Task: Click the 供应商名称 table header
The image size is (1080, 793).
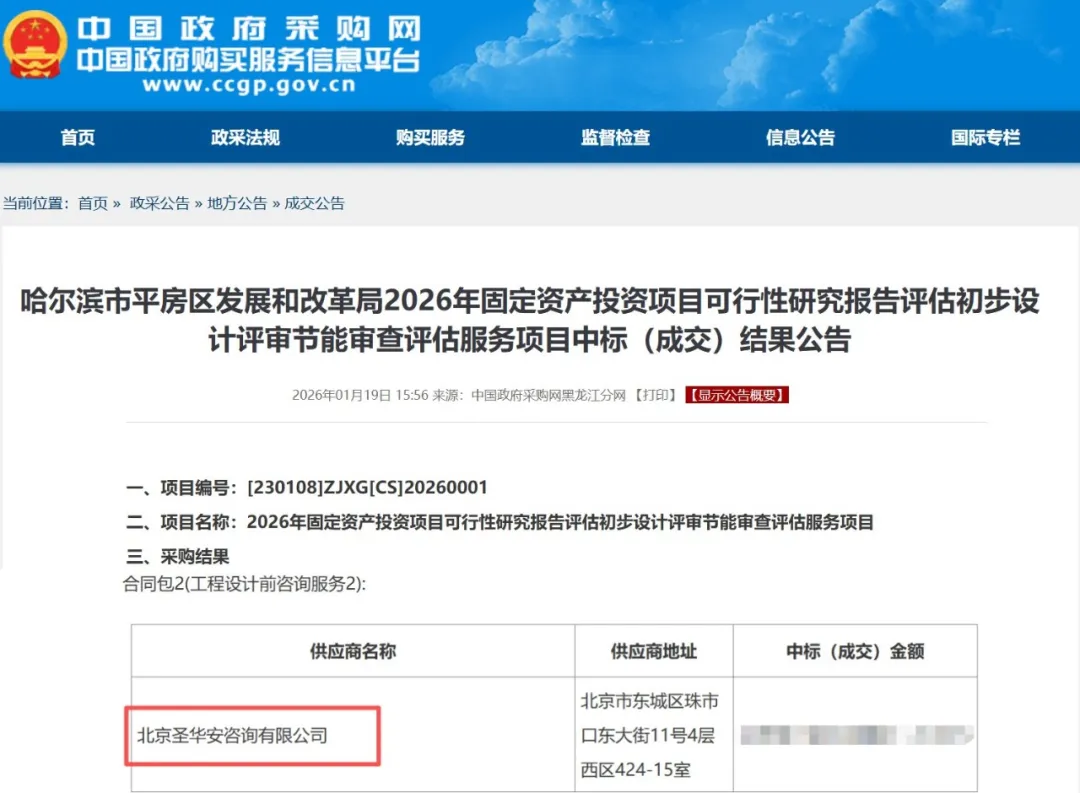Action: [352, 651]
